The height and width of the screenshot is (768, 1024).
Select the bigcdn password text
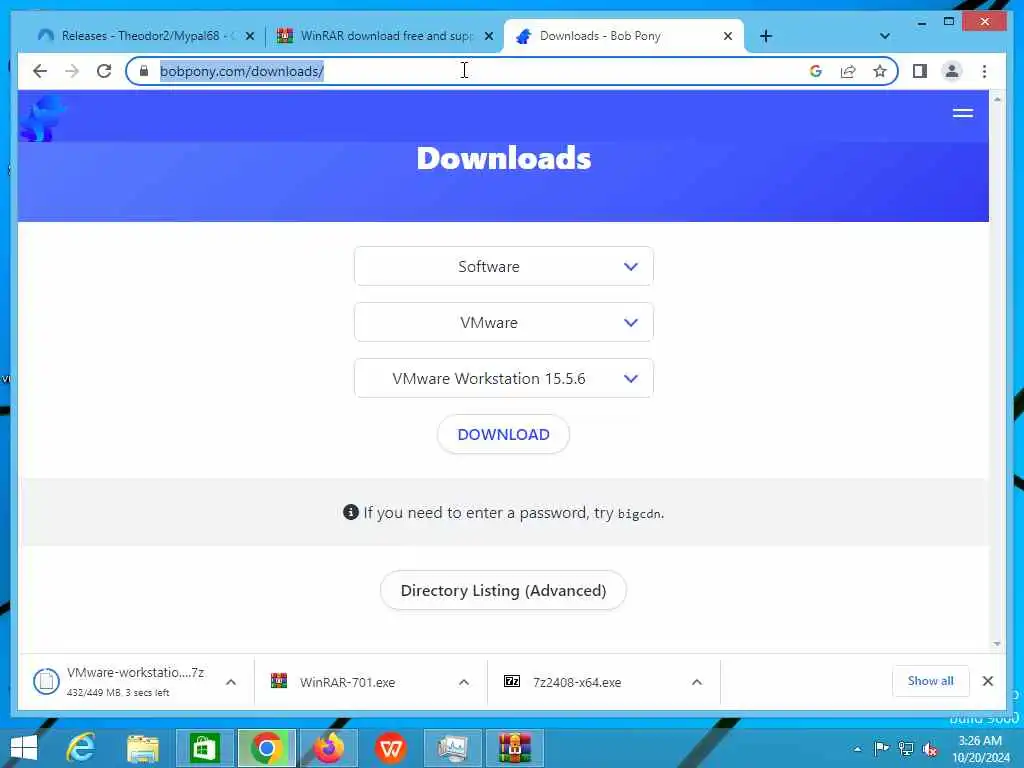(x=639, y=514)
